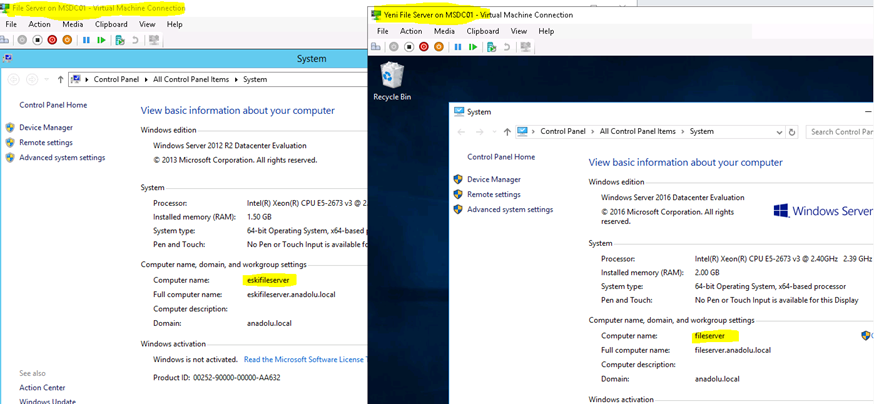
Task: Click red Shut Down icon in File Server window
Action: 52,40
